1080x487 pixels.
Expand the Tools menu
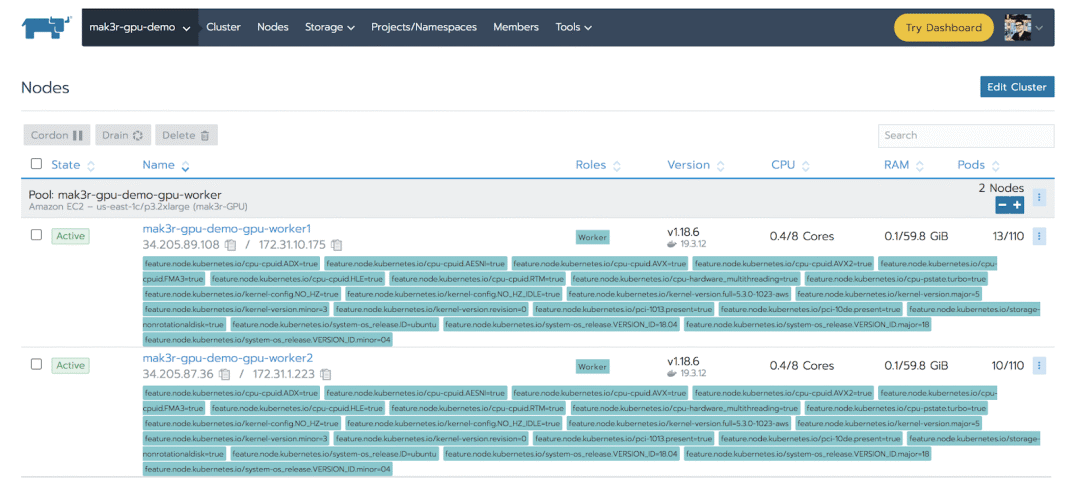573,28
